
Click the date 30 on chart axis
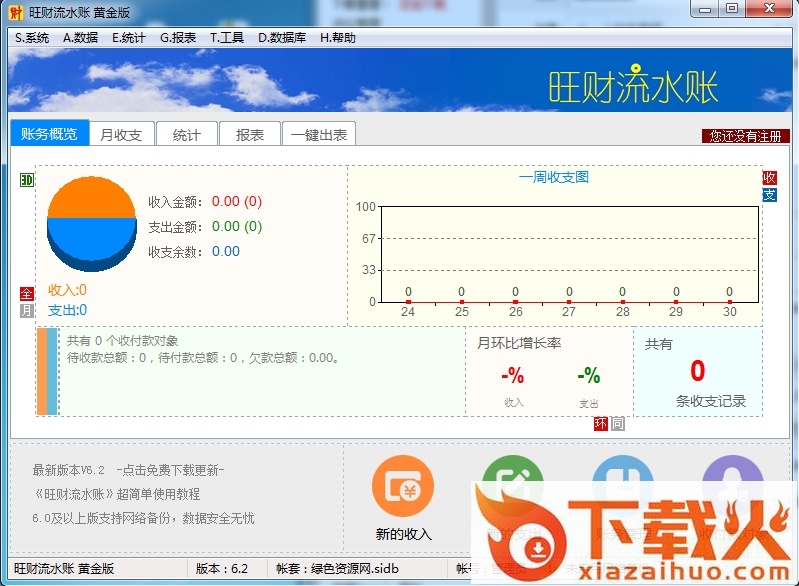[x=730, y=312]
